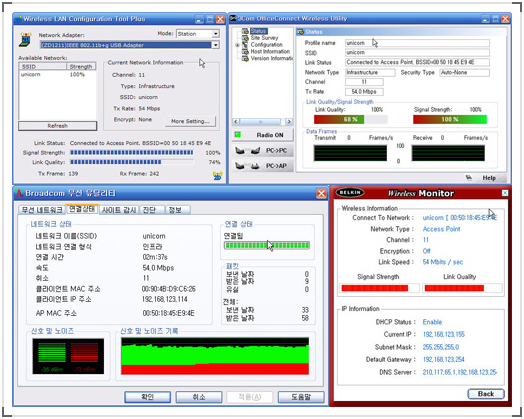The width and height of the screenshot is (524, 419).
Task: Select the Status tree item icon
Action: click(x=245, y=31)
